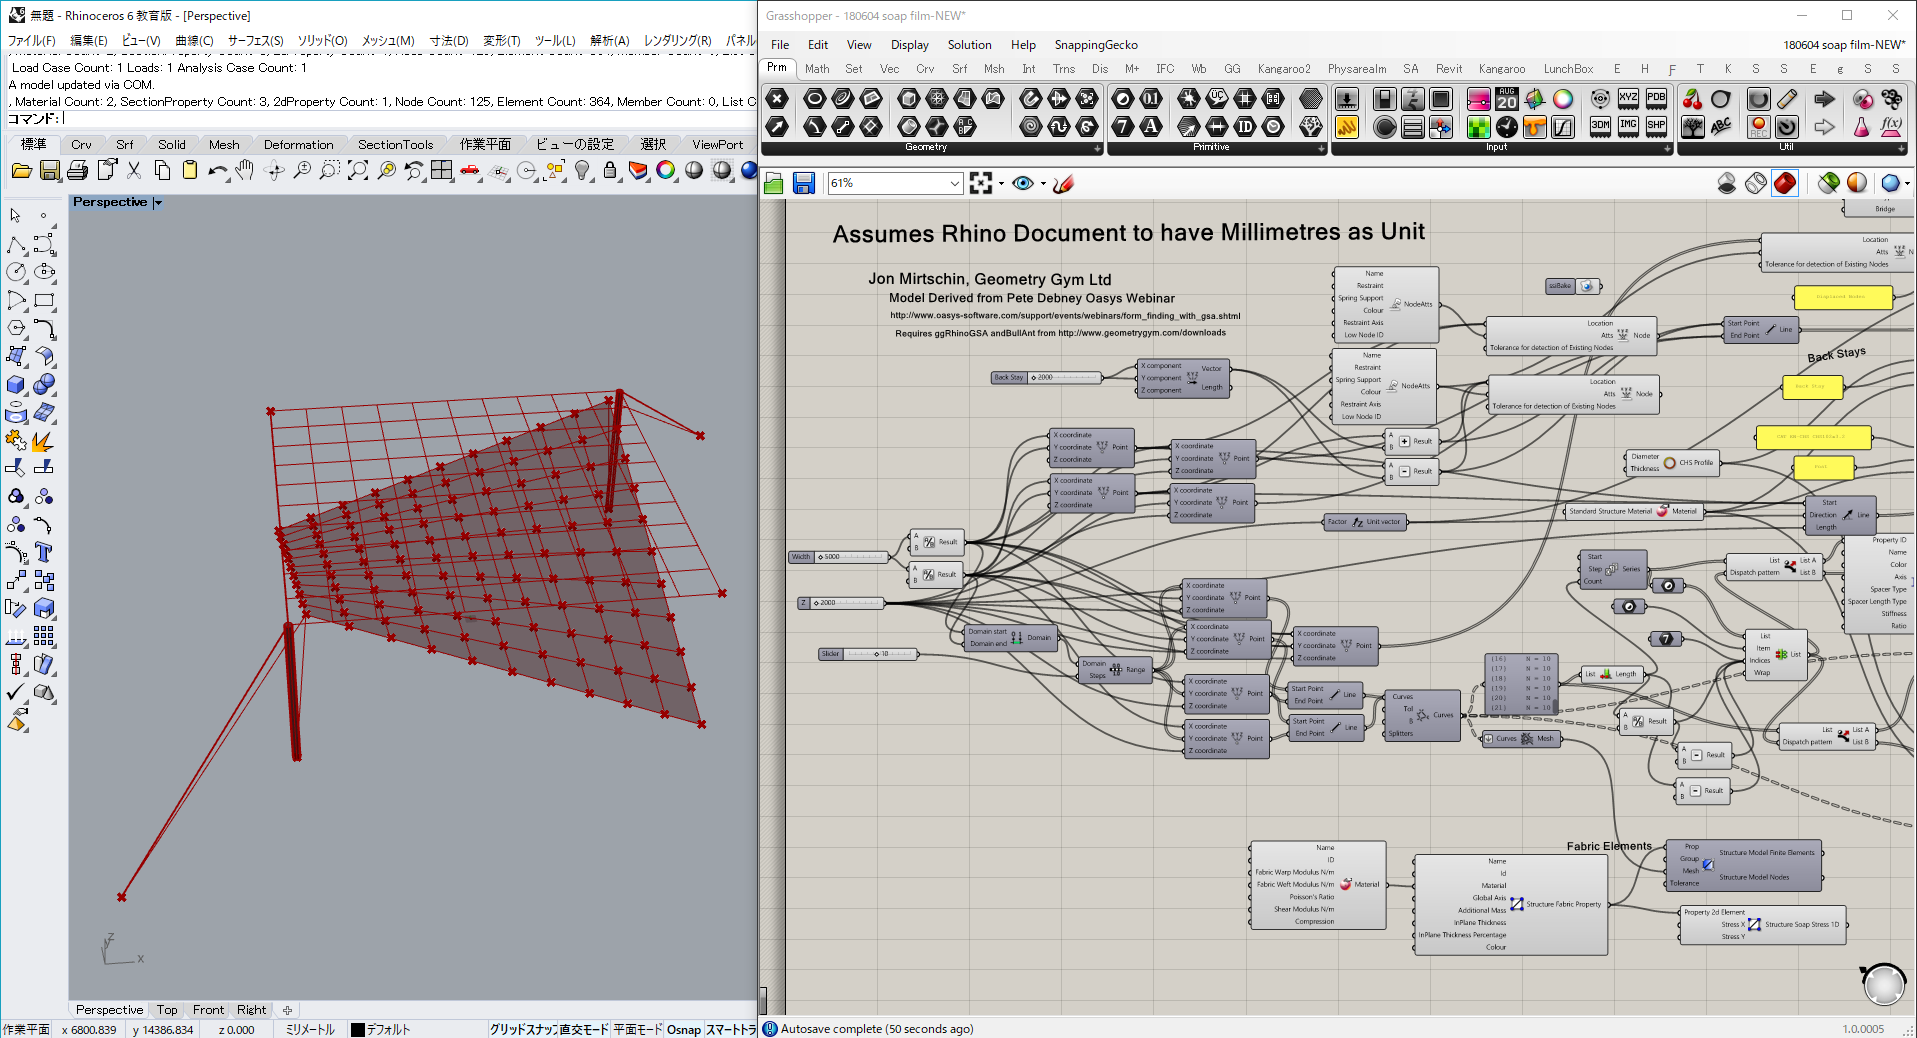The image size is (1917, 1038).
Task: Click the f(x) expression util icon
Action: coord(1891,126)
